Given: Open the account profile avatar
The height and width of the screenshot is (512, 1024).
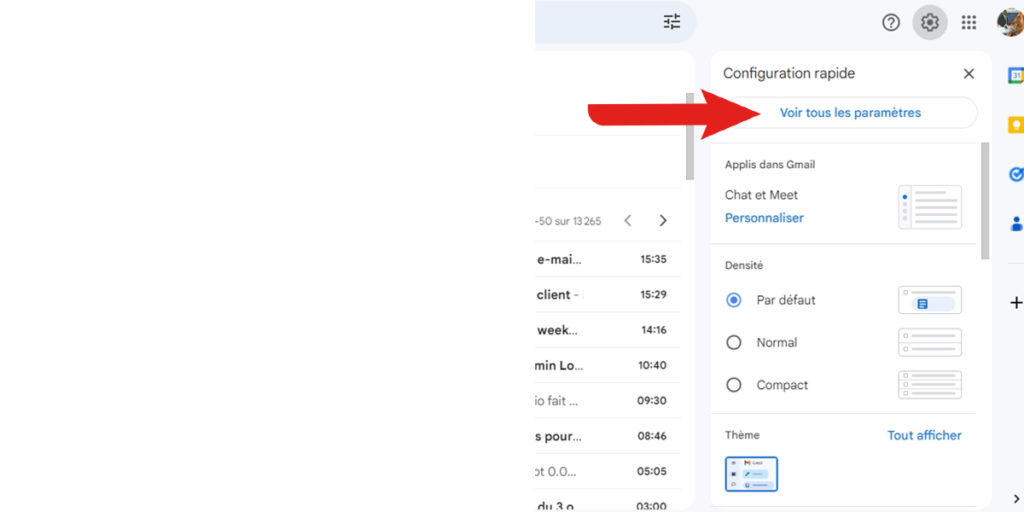Looking at the screenshot, I should pyautogui.click(x=1010, y=22).
